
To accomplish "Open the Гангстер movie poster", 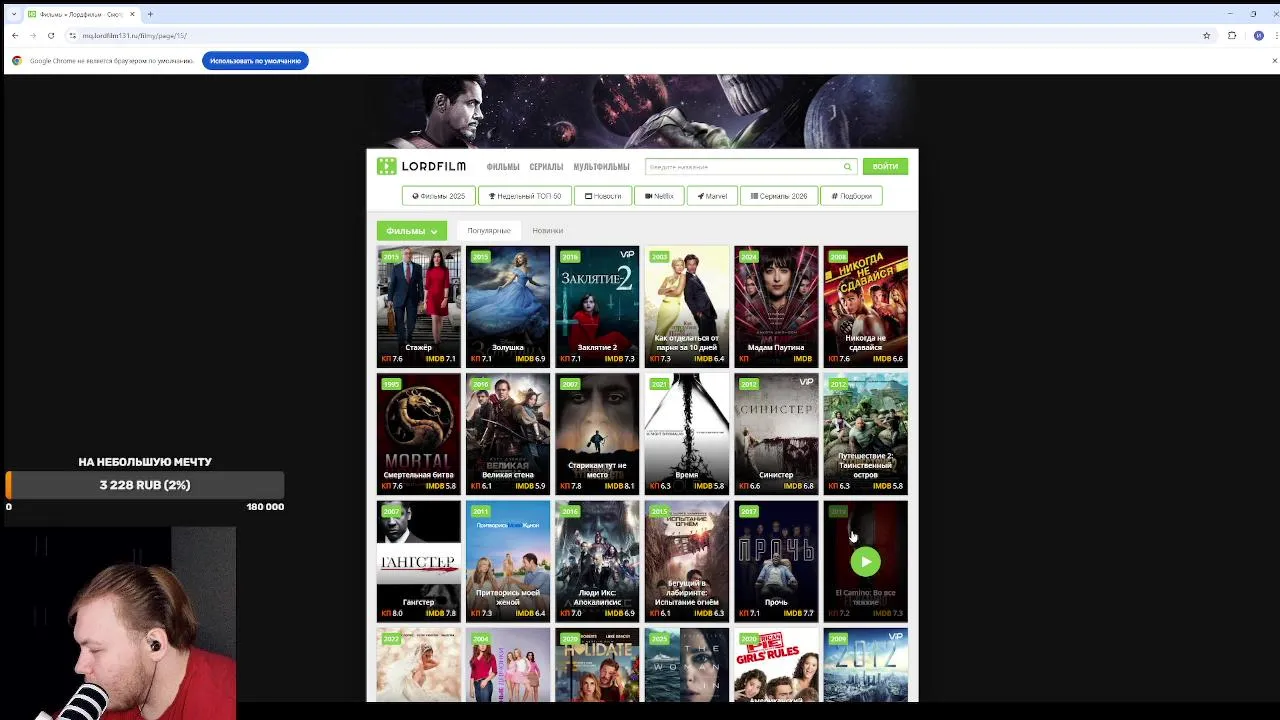I will pyautogui.click(x=419, y=561).
